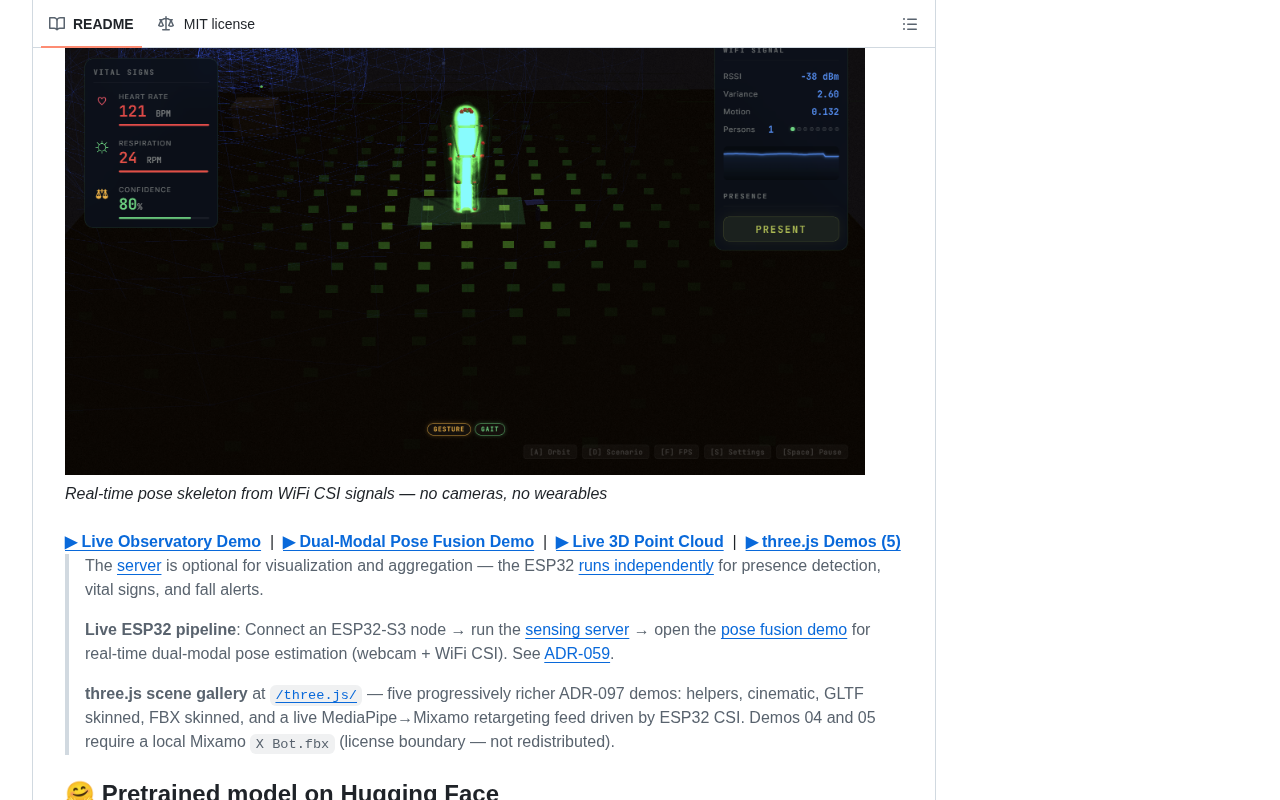Click the [D] Scenario hint in image

616,452
